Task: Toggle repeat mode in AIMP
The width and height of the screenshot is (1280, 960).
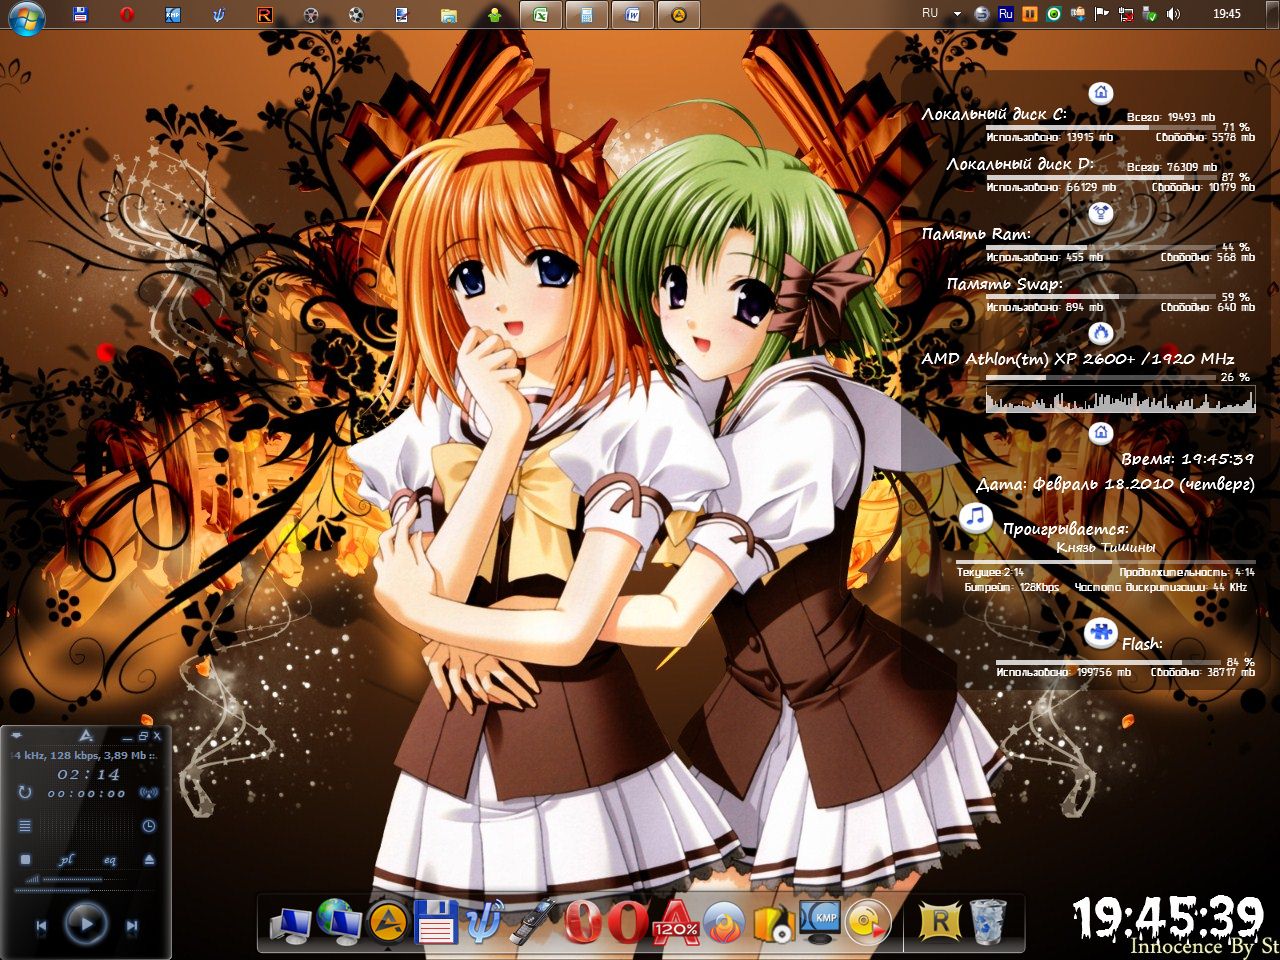Action: [x=25, y=792]
